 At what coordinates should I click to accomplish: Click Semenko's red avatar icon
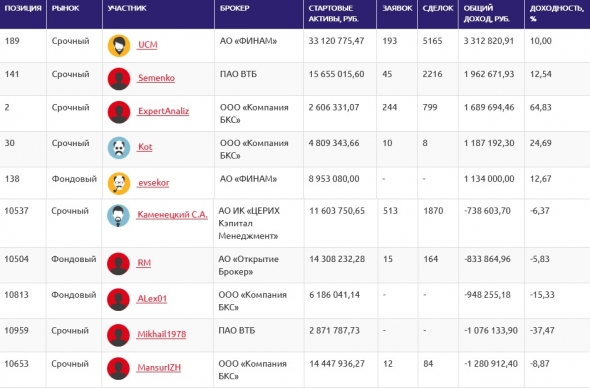pyautogui.click(x=119, y=79)
